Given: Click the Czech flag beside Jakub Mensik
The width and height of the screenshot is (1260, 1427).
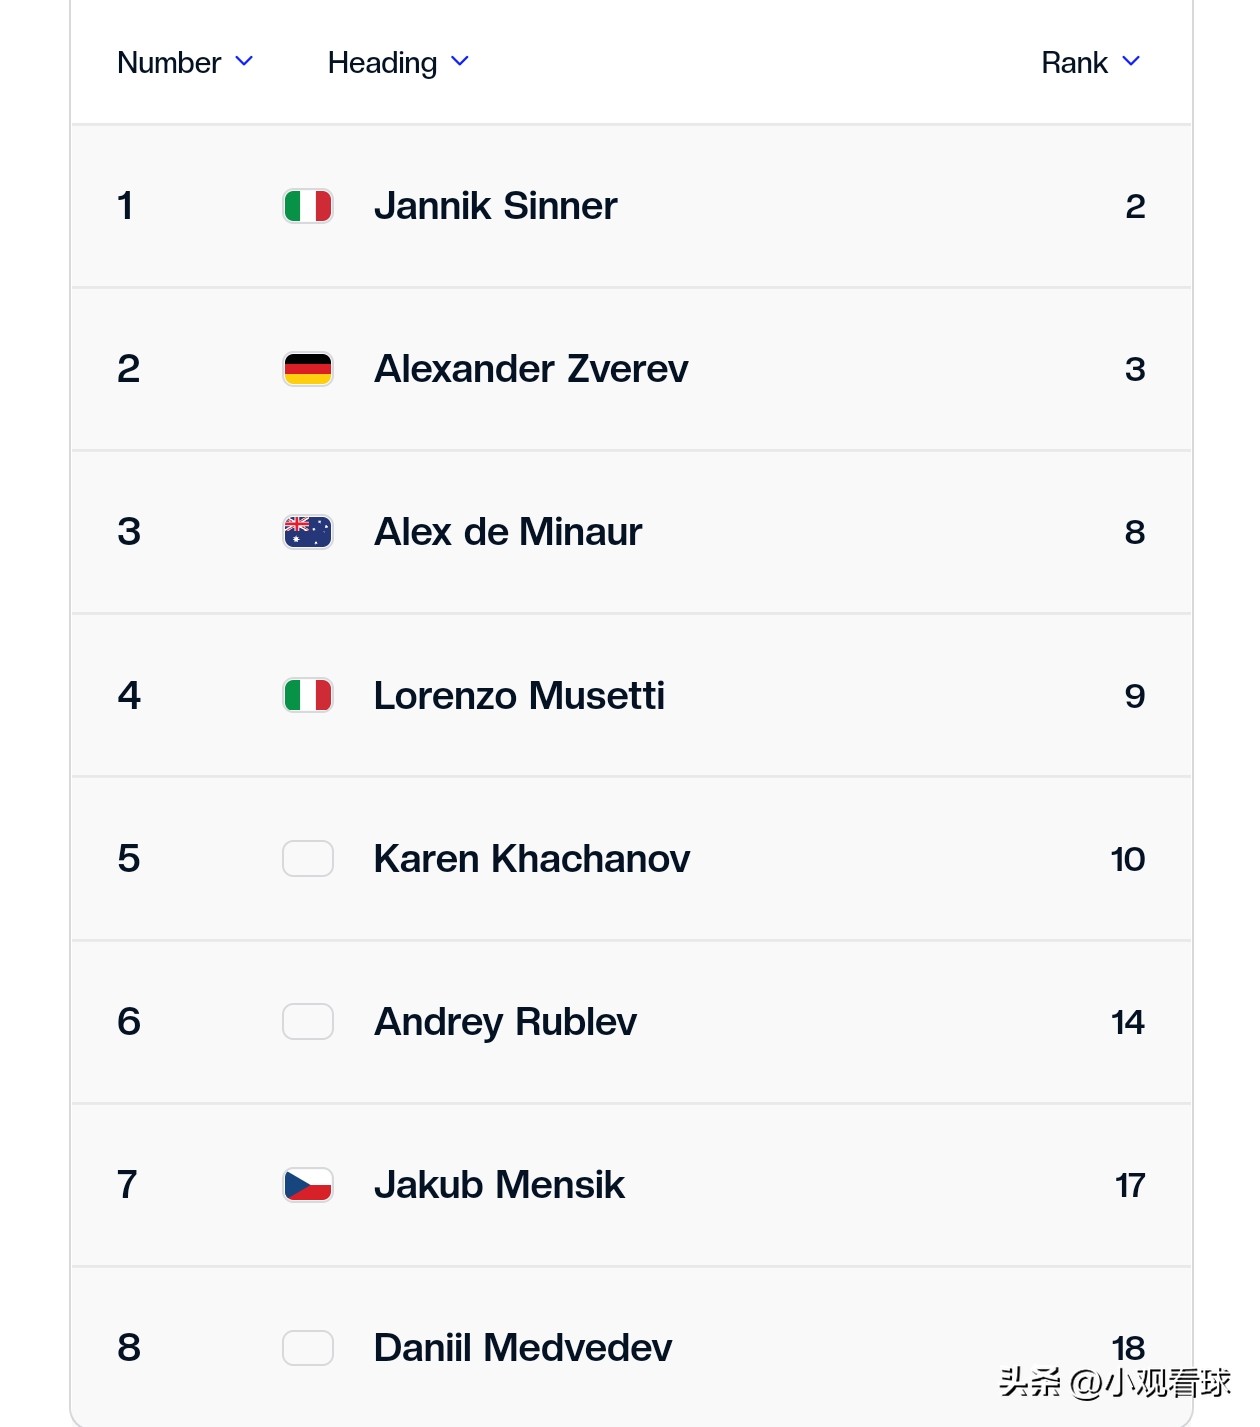Looking at the screenshot, I should [x=308, y=1185].
